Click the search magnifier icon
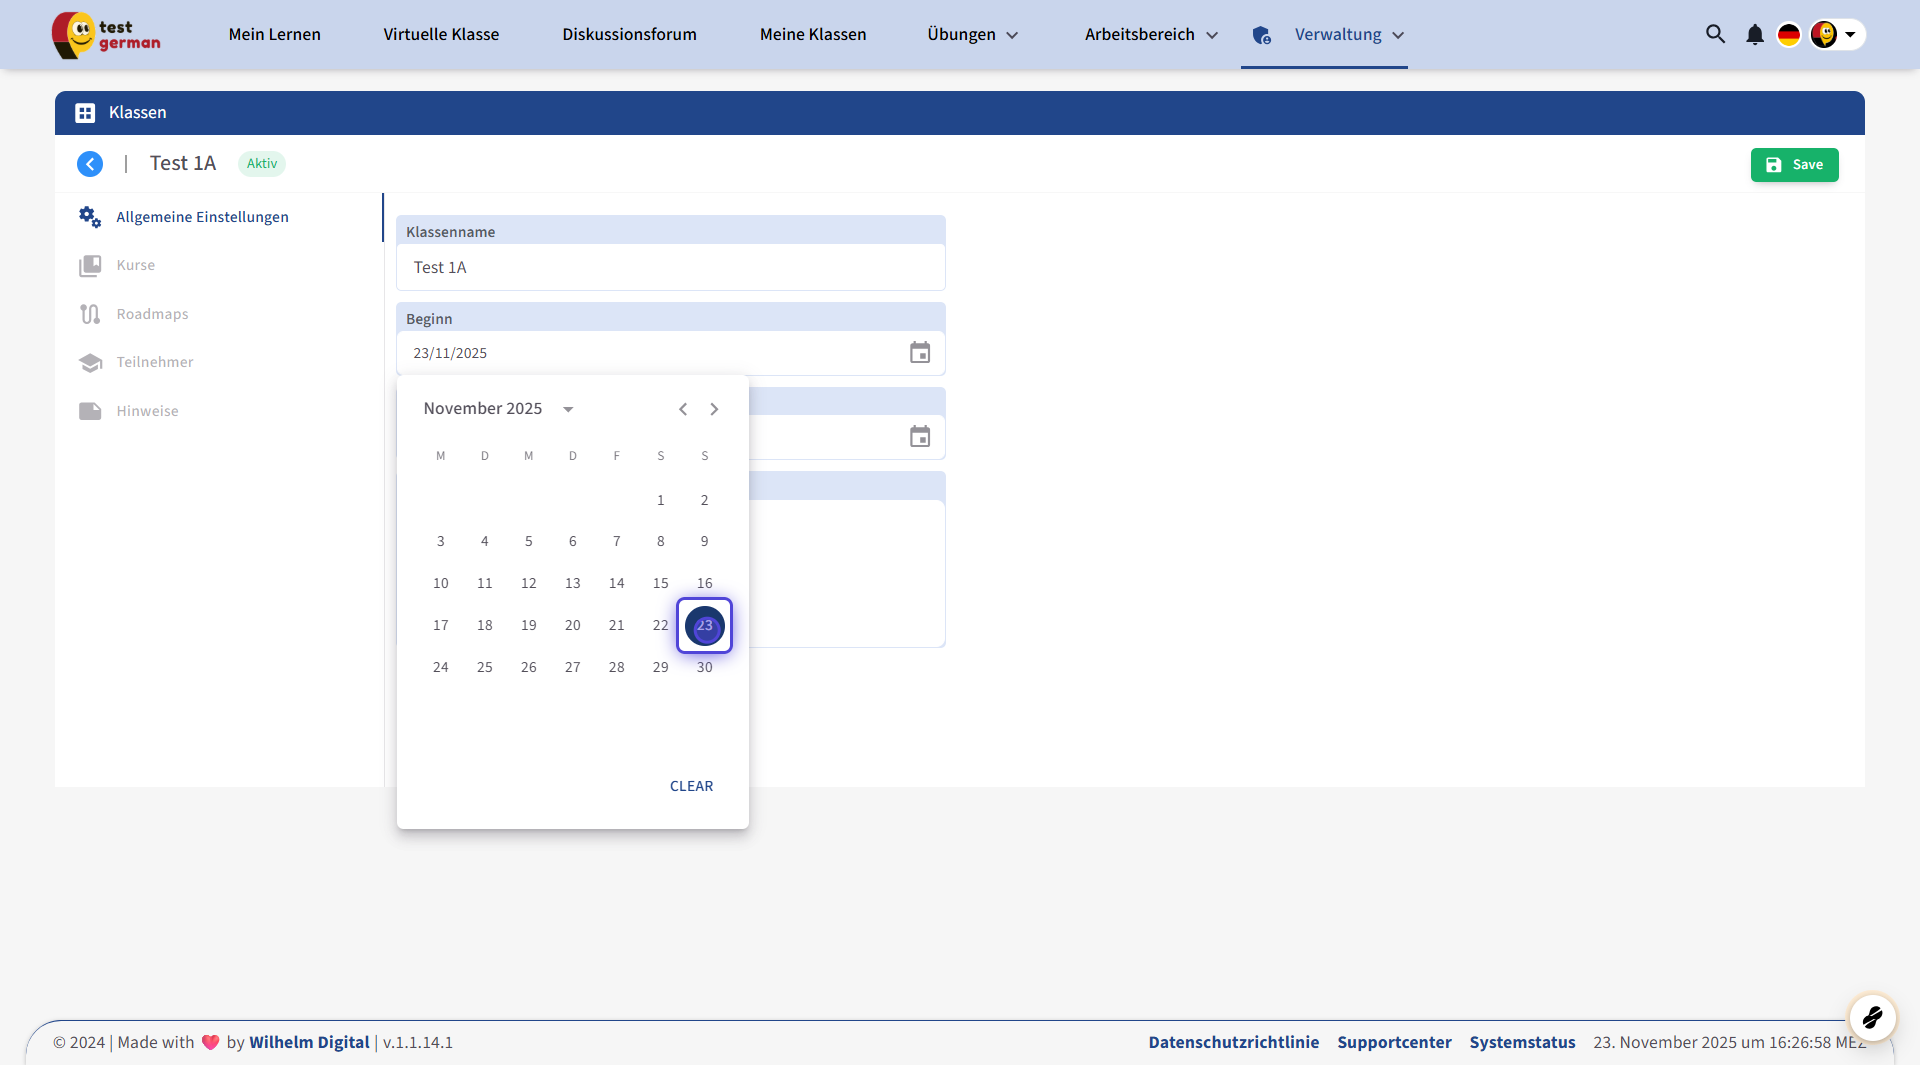The width and height of the screenshot is (1920, 1065). 1715,34
